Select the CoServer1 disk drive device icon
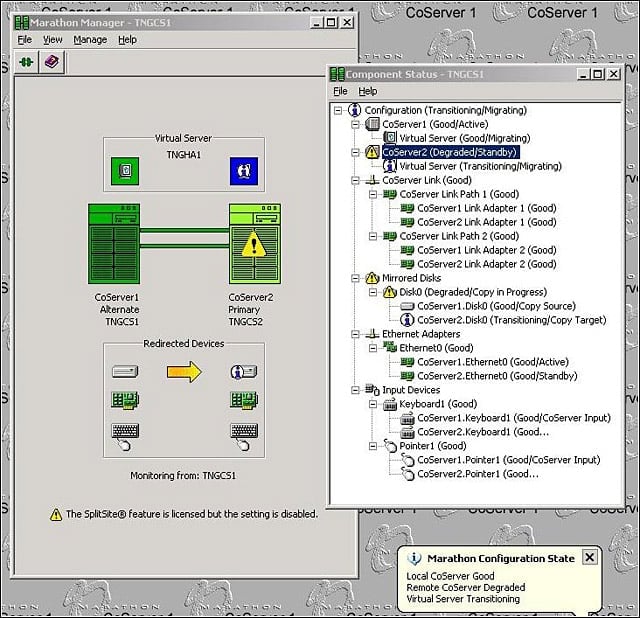The image size is (640, 618). [125, 371]
